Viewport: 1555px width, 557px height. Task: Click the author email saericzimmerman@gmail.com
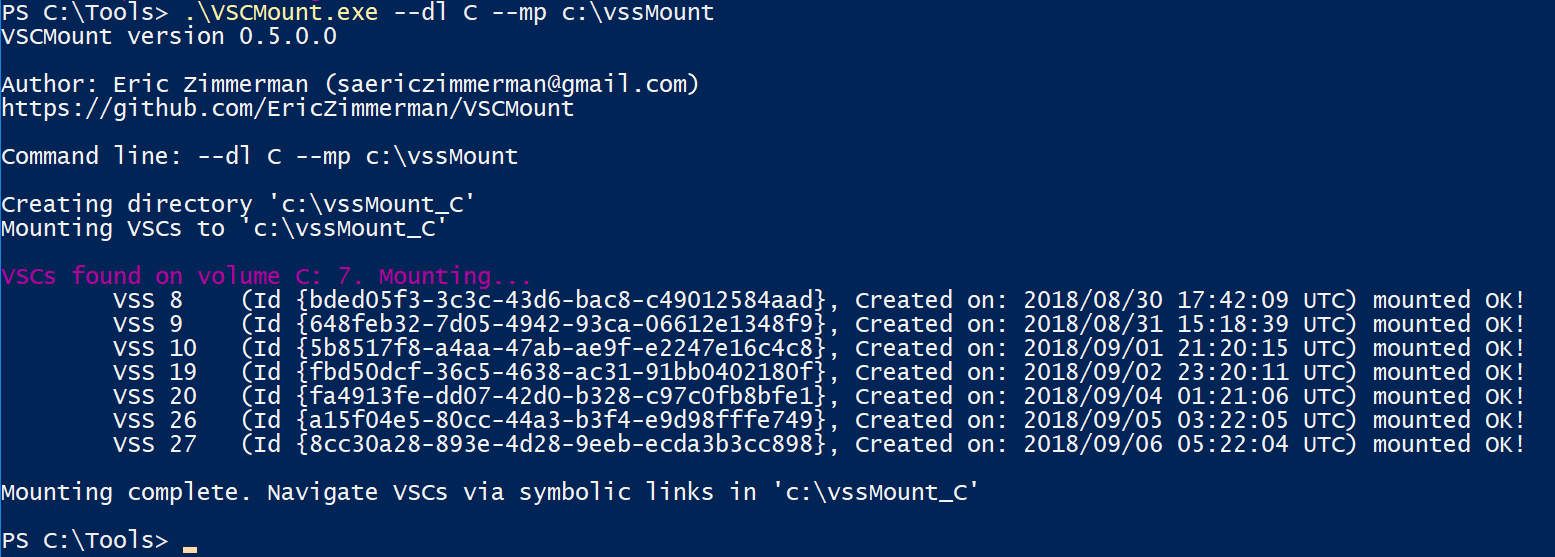(x=512, y=84)
